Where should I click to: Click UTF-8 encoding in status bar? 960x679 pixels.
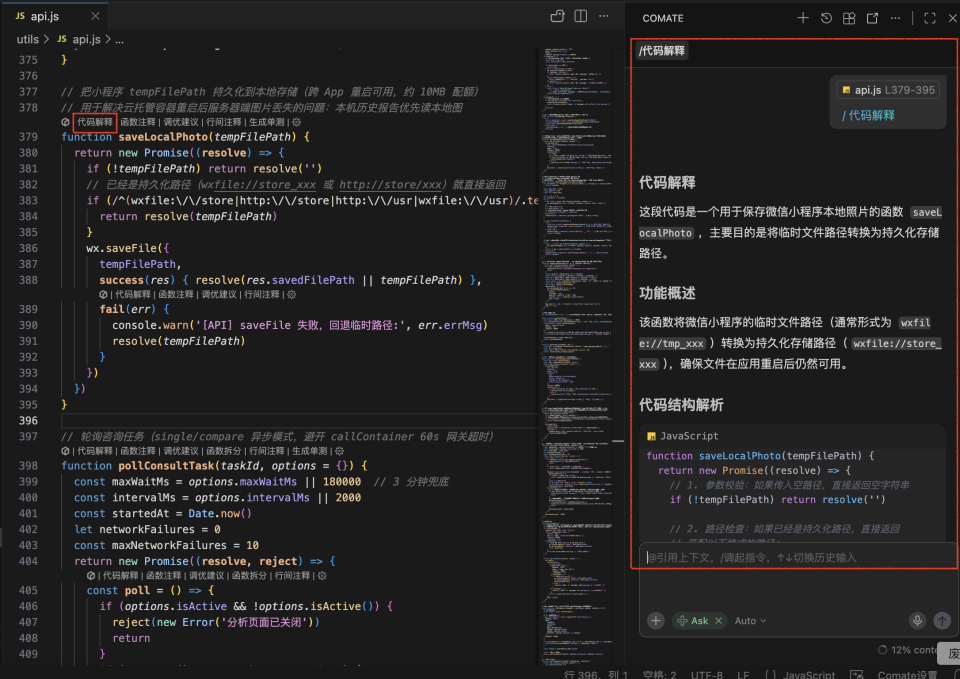click(x=707, y=674)
